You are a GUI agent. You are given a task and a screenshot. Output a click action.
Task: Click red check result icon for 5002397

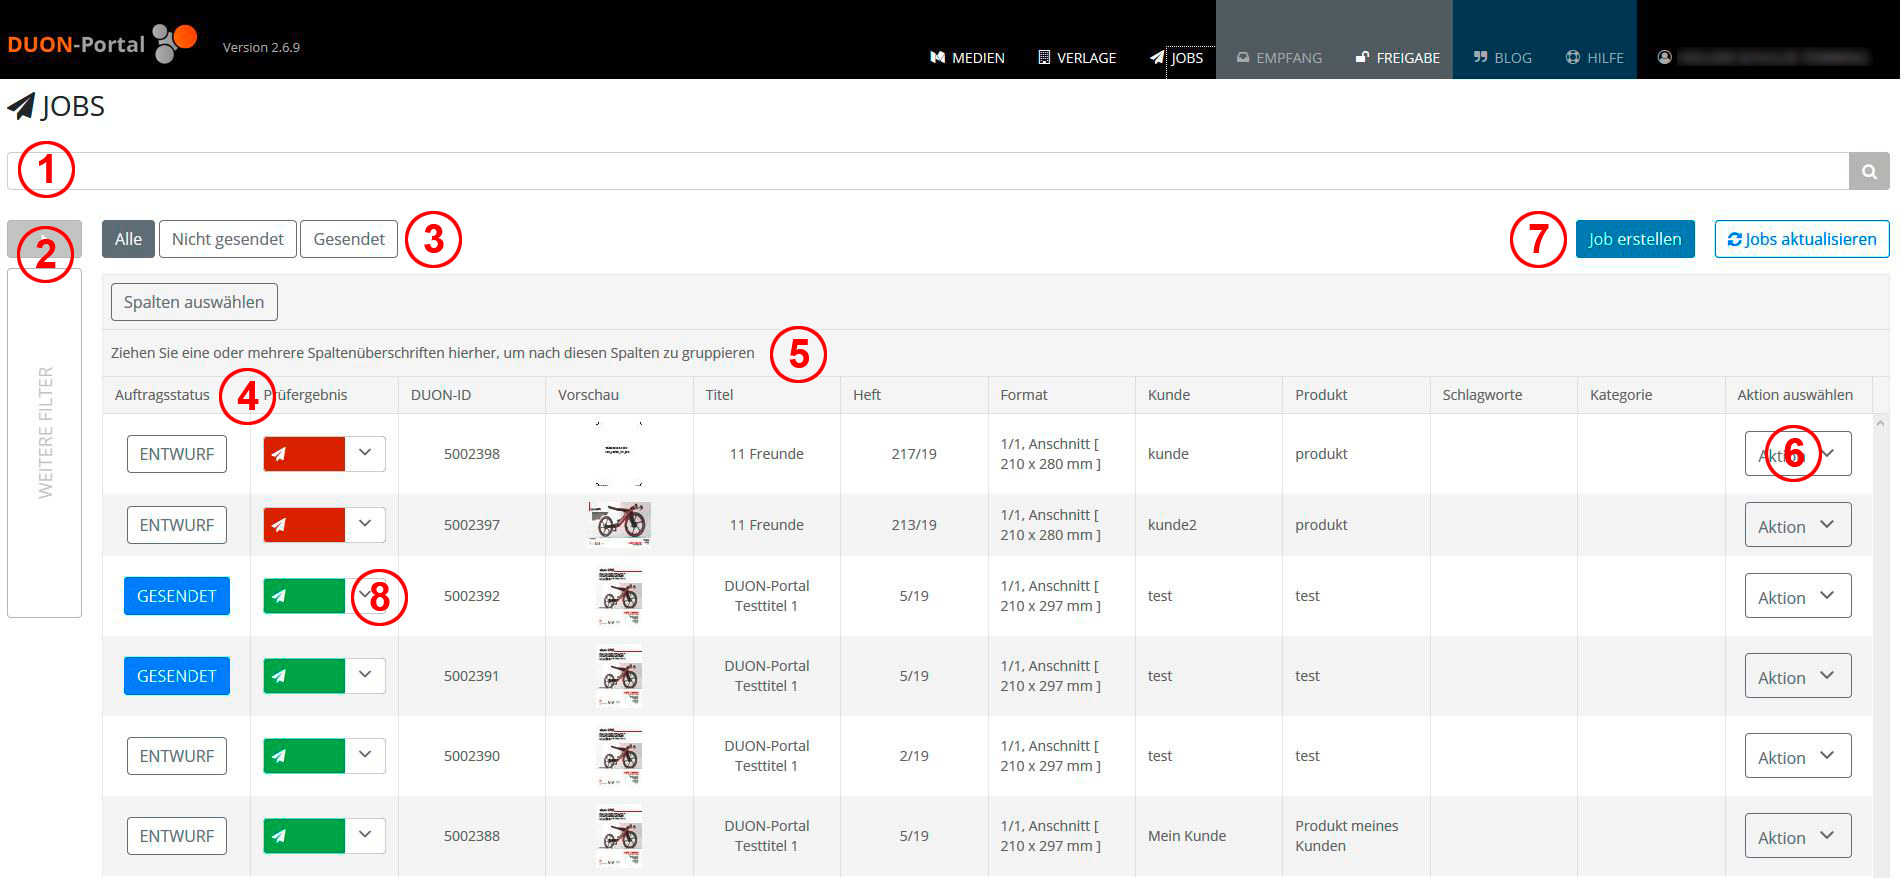pyautogui.click(x=304, y=525)
